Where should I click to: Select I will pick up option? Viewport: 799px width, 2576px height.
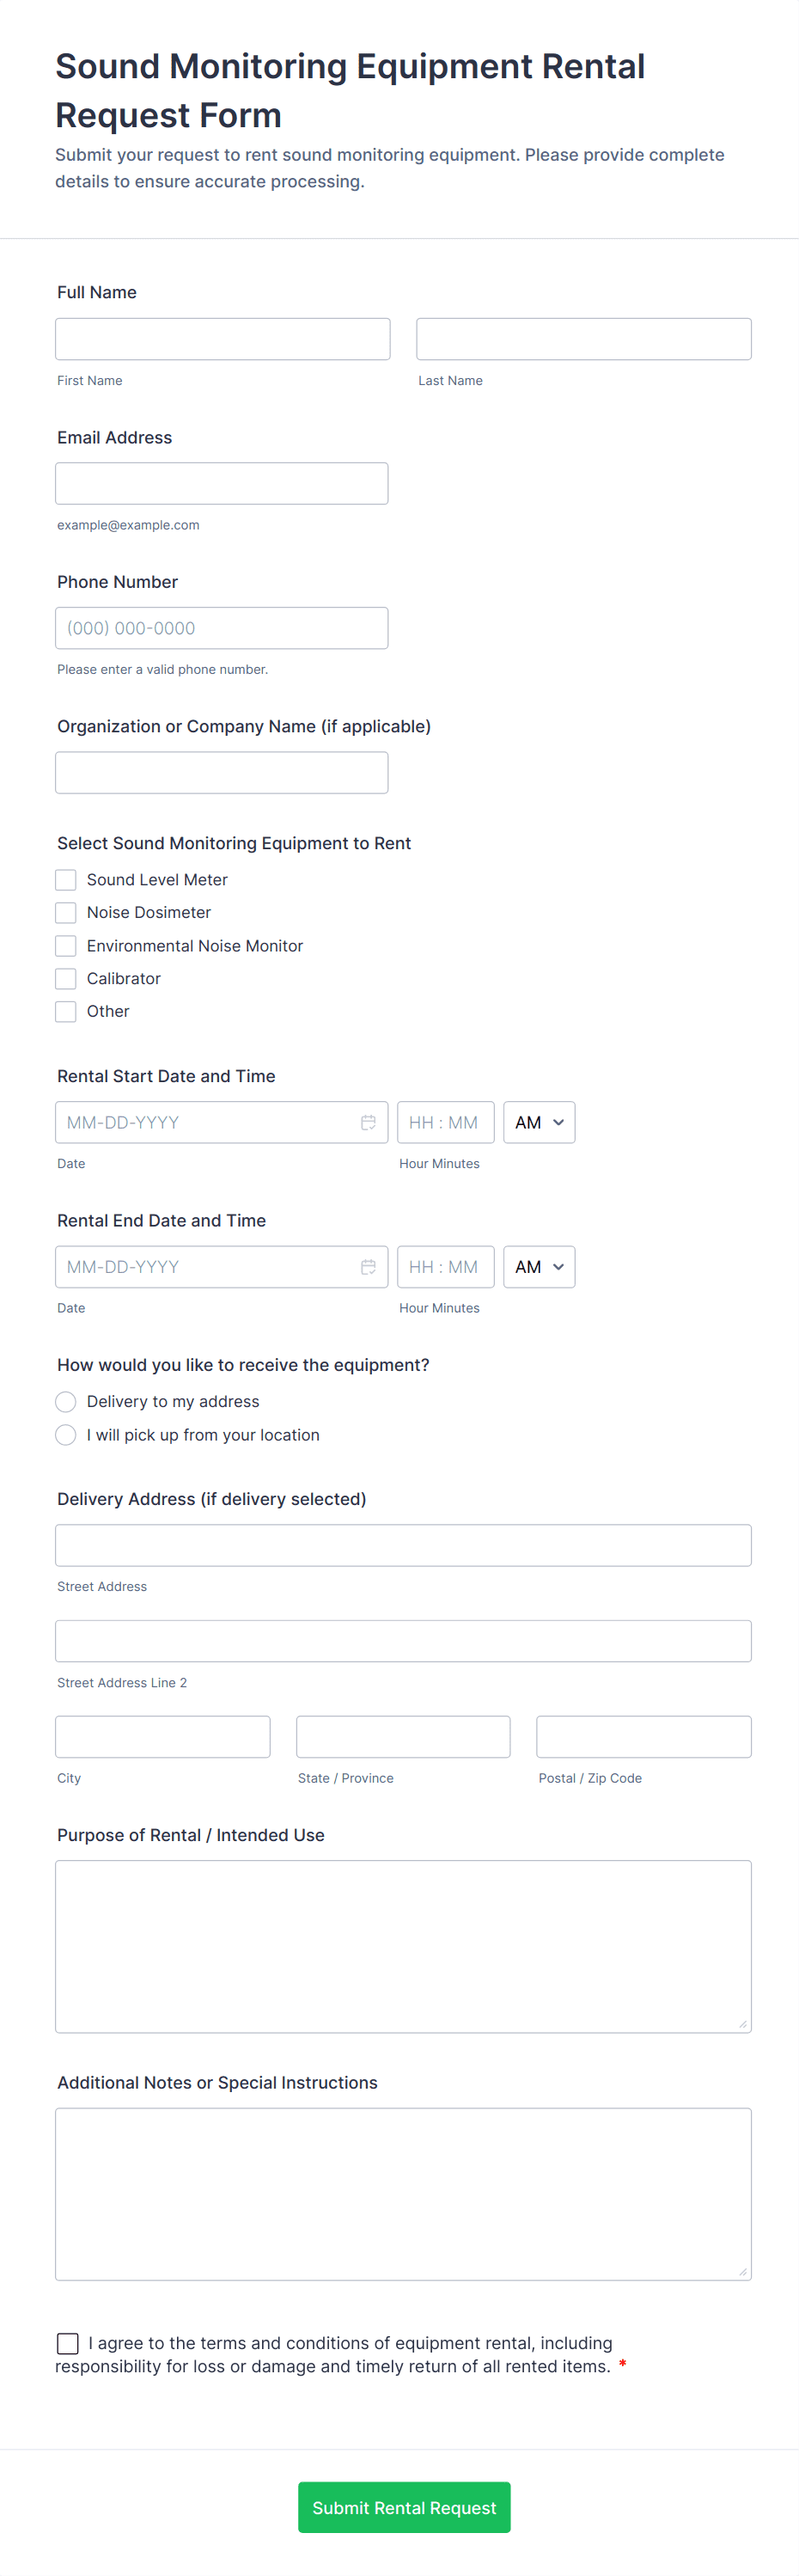[66, 1434]
